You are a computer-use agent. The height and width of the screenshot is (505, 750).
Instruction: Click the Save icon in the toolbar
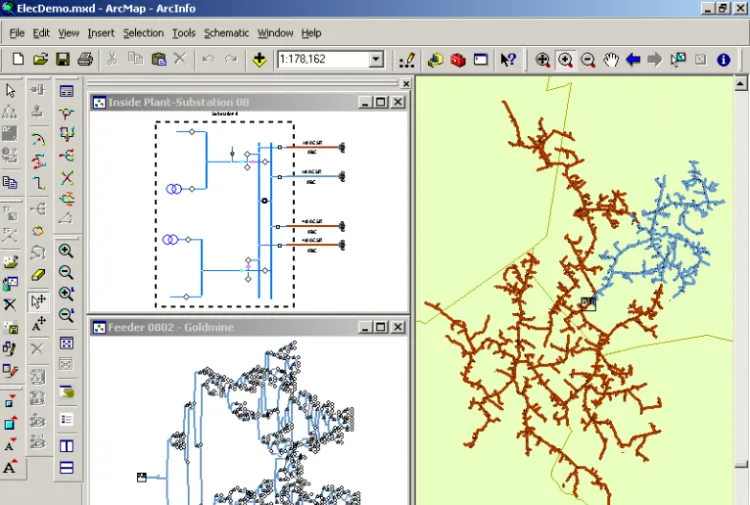(62, 60)
